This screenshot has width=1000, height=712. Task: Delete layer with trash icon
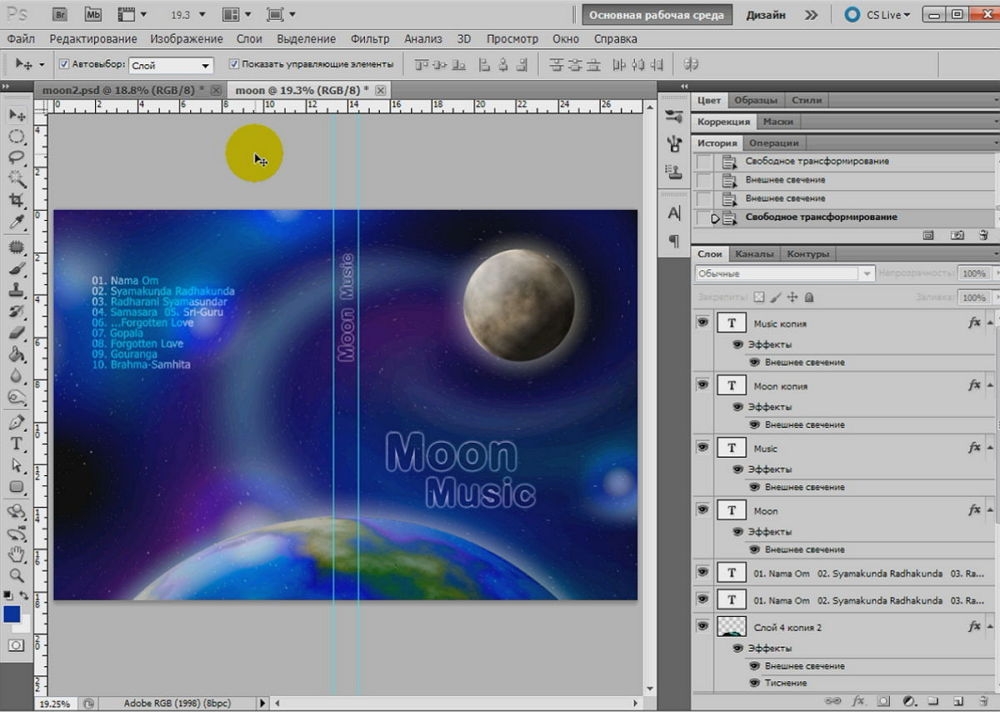point(983,701)
